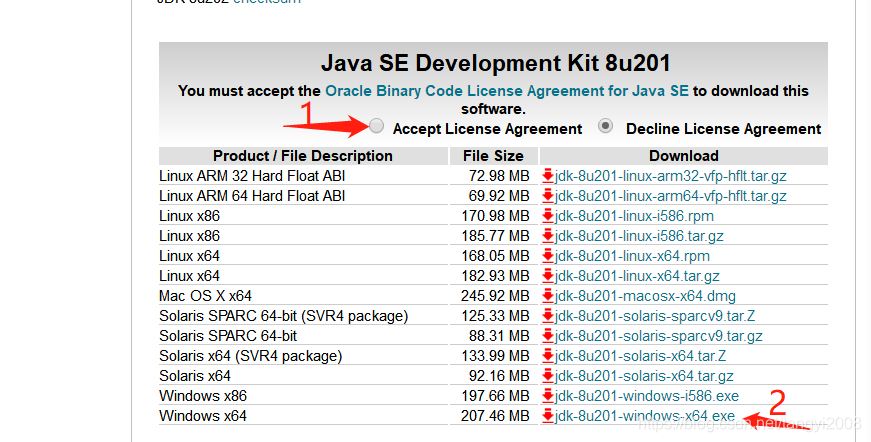Image resolution: width=871 pixels, height=442 pixels.
Task: Click the 207.46 MB file size
Action: point(495,416)
